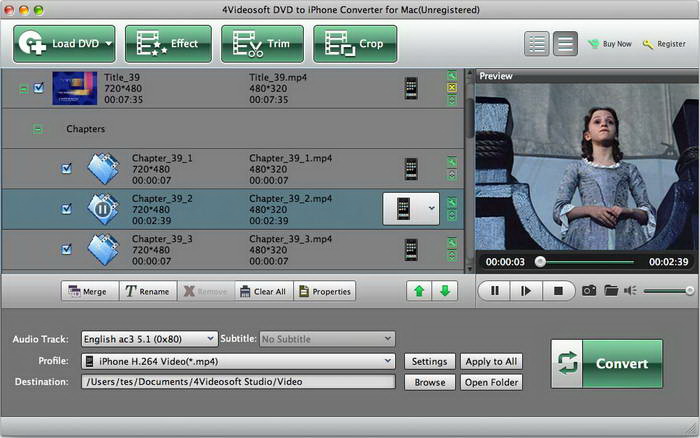
Task: Click the wrench settings icon for Chapter_39_1
Action: tap(452, 162)
